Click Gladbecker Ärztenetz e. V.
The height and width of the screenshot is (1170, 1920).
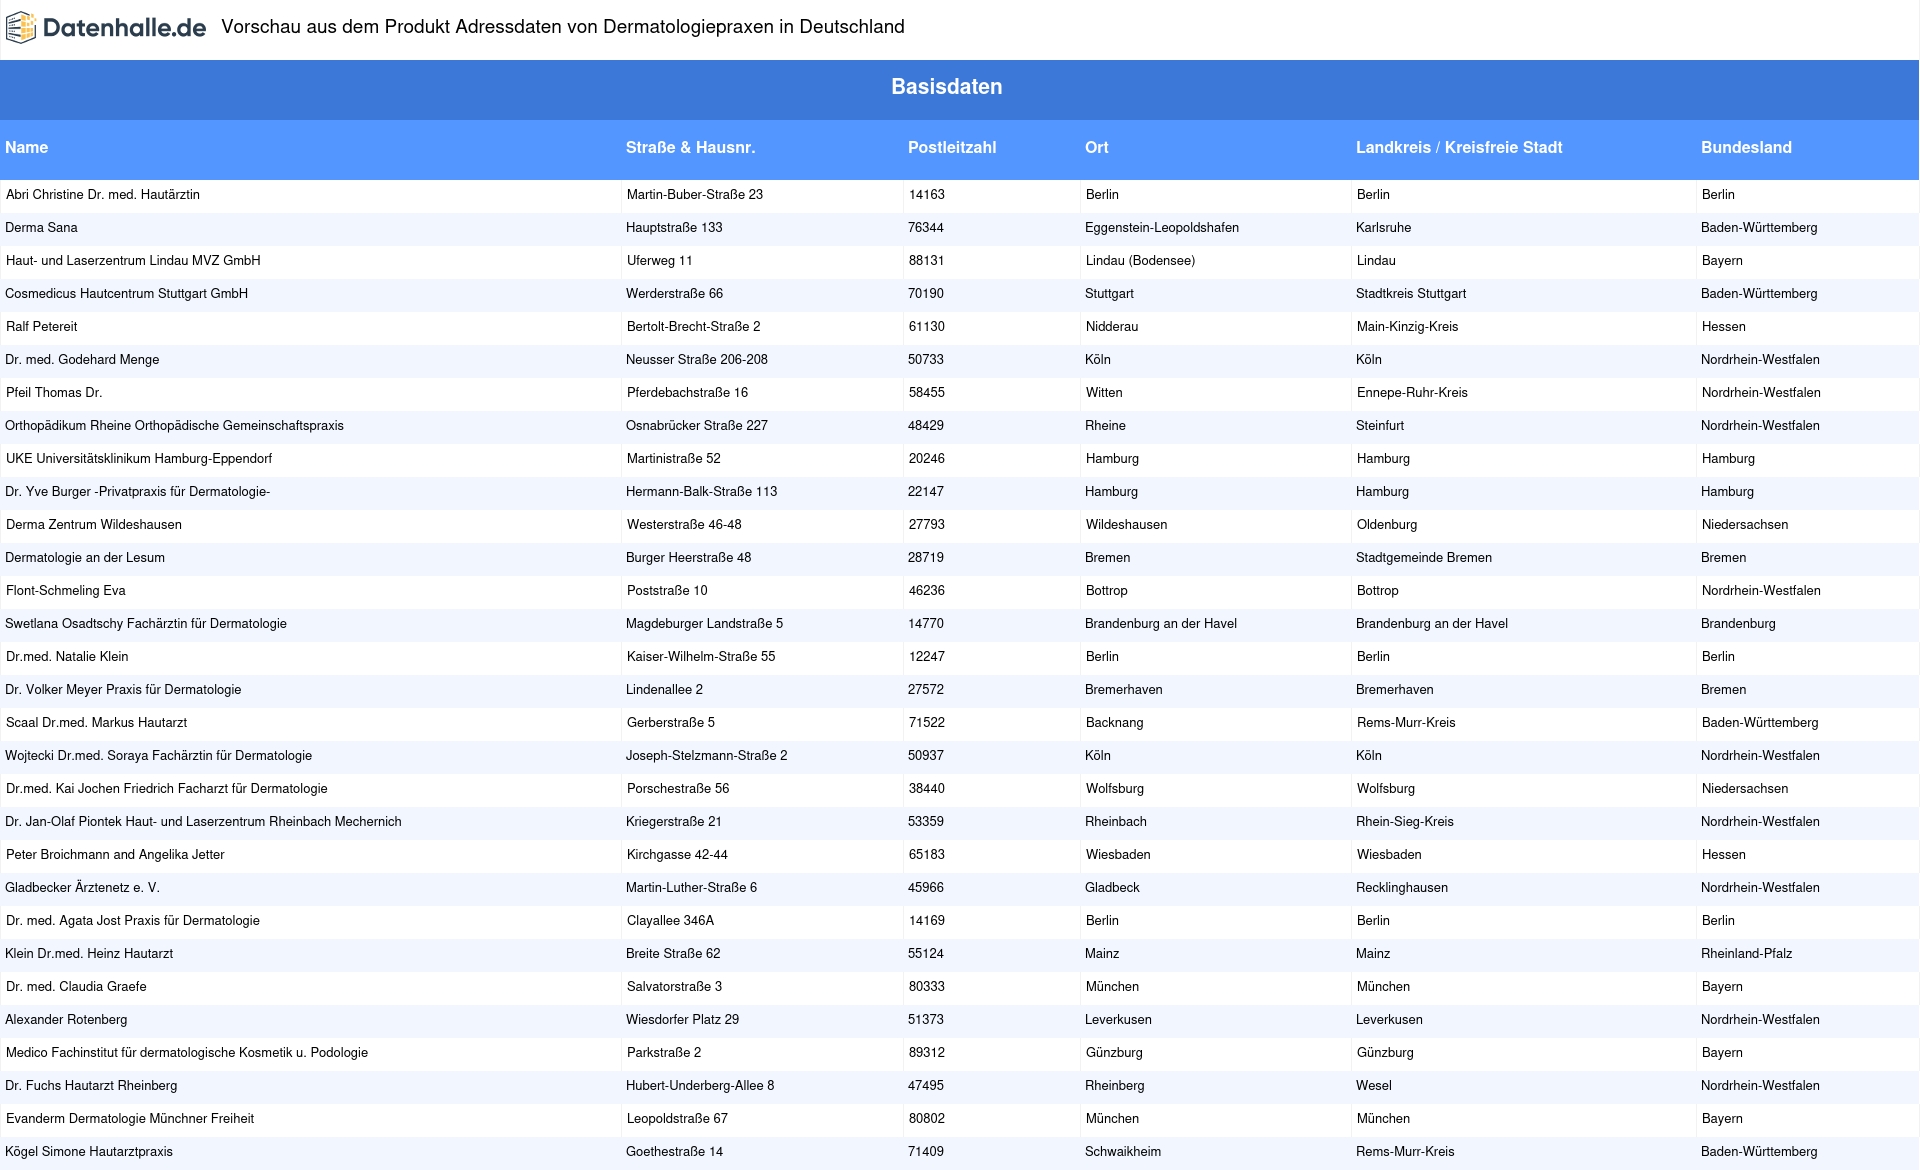tap(82, 888)
